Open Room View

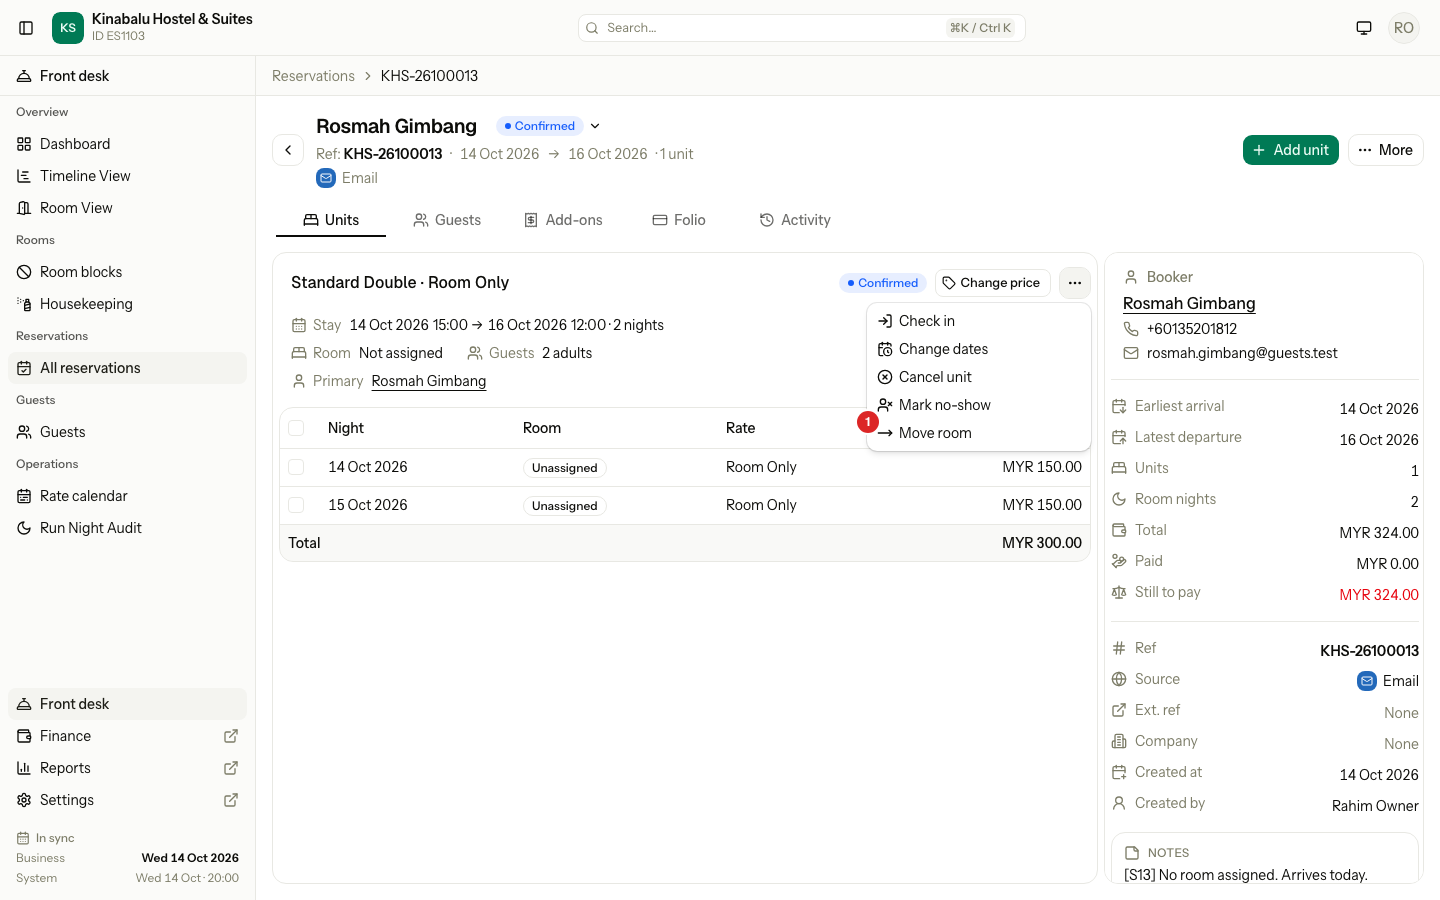pos(127,208)
